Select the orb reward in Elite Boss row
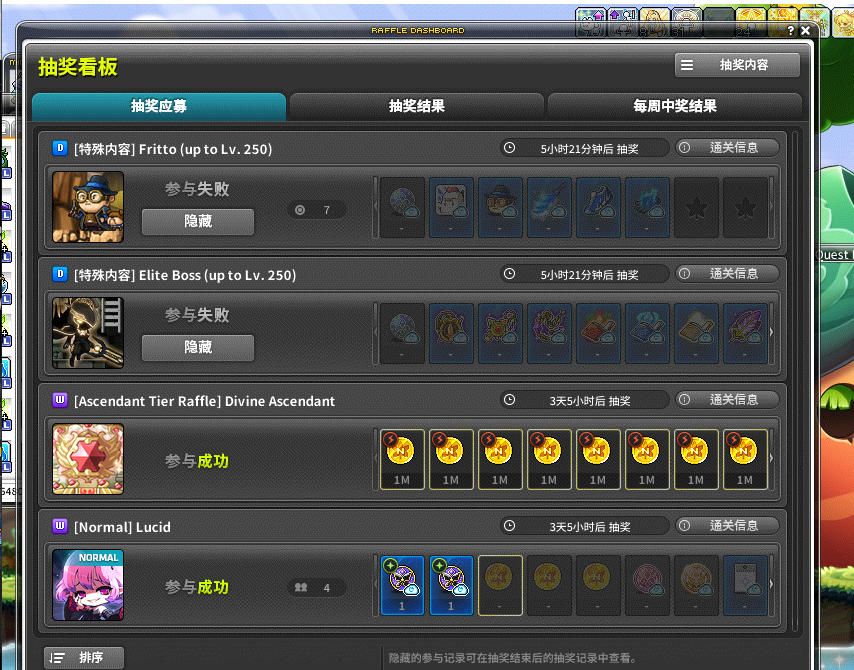 pos(402,333)
